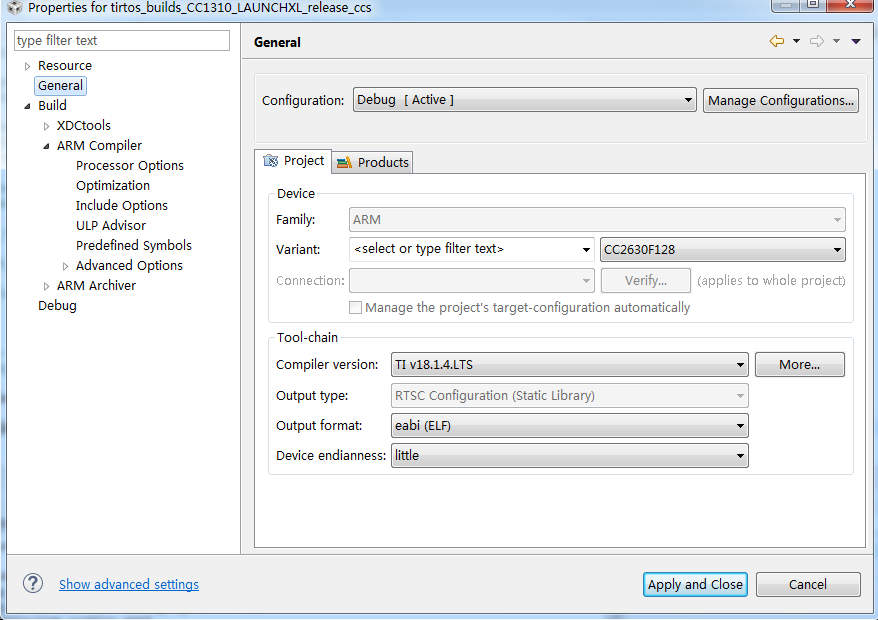Select Build in the tree

coord(52,105)
